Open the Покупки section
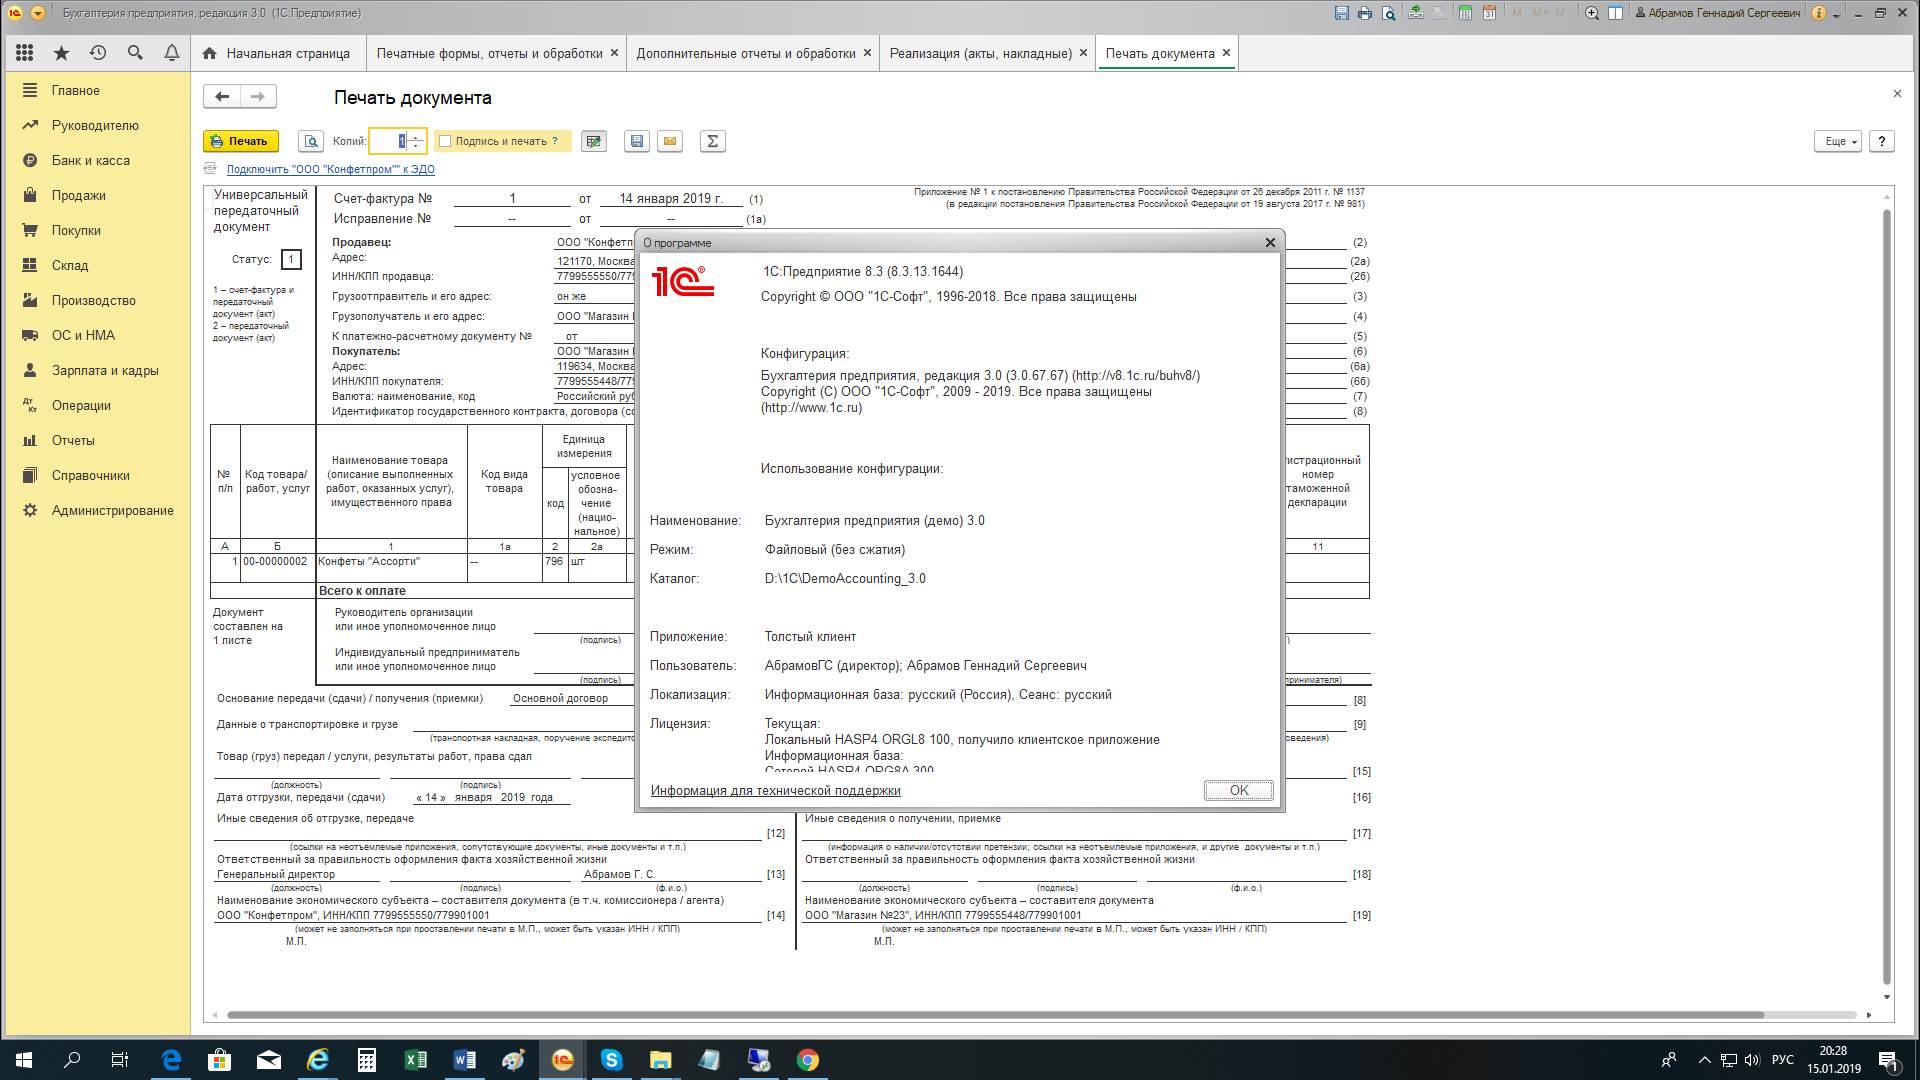Screen dimensions: 1920x1080 98,230
